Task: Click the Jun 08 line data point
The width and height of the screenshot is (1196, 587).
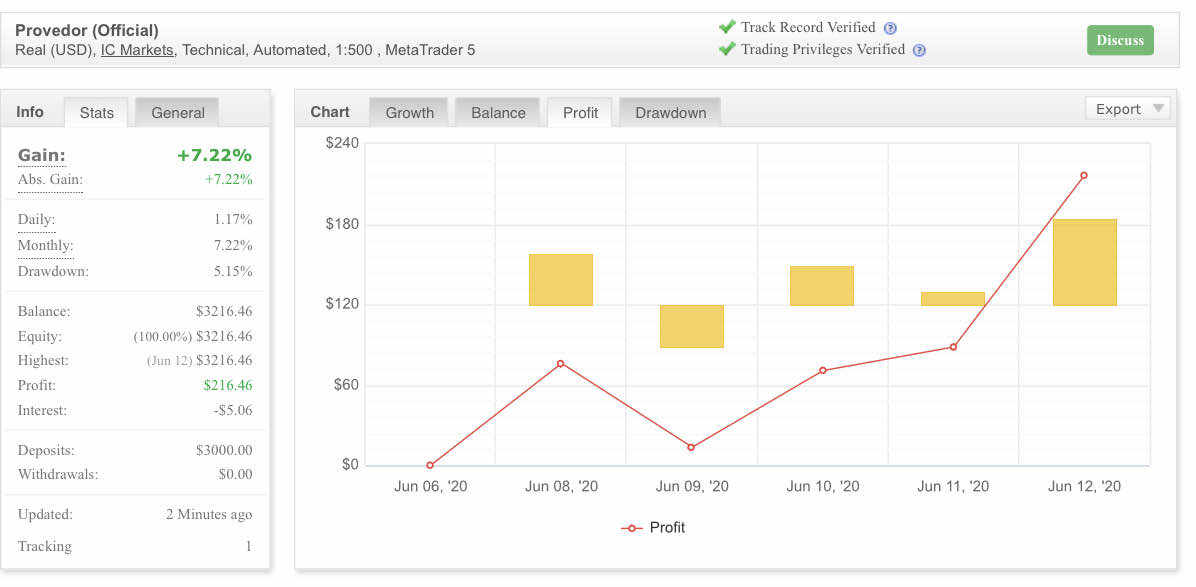Action: click(560, 363)
